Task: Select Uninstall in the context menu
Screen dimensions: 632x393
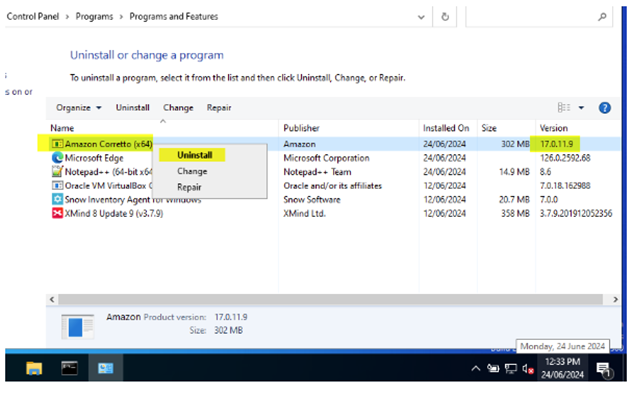Action: pos(195,155)
